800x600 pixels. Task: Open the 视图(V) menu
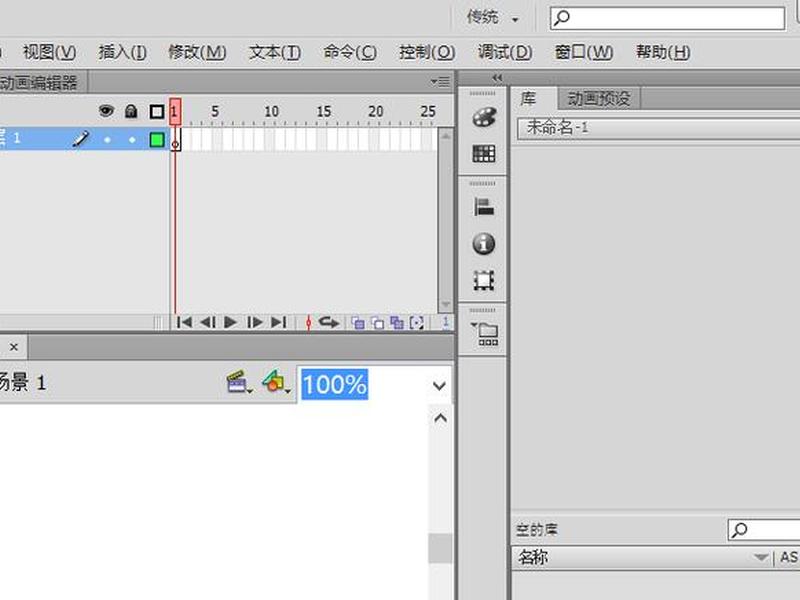click(x=49, y=52)
